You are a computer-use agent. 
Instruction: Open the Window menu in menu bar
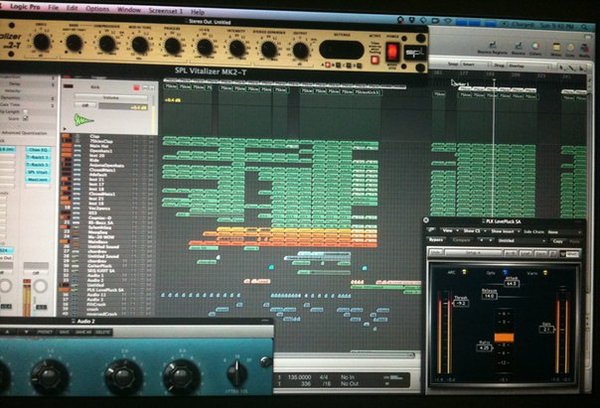click(129, 9)
